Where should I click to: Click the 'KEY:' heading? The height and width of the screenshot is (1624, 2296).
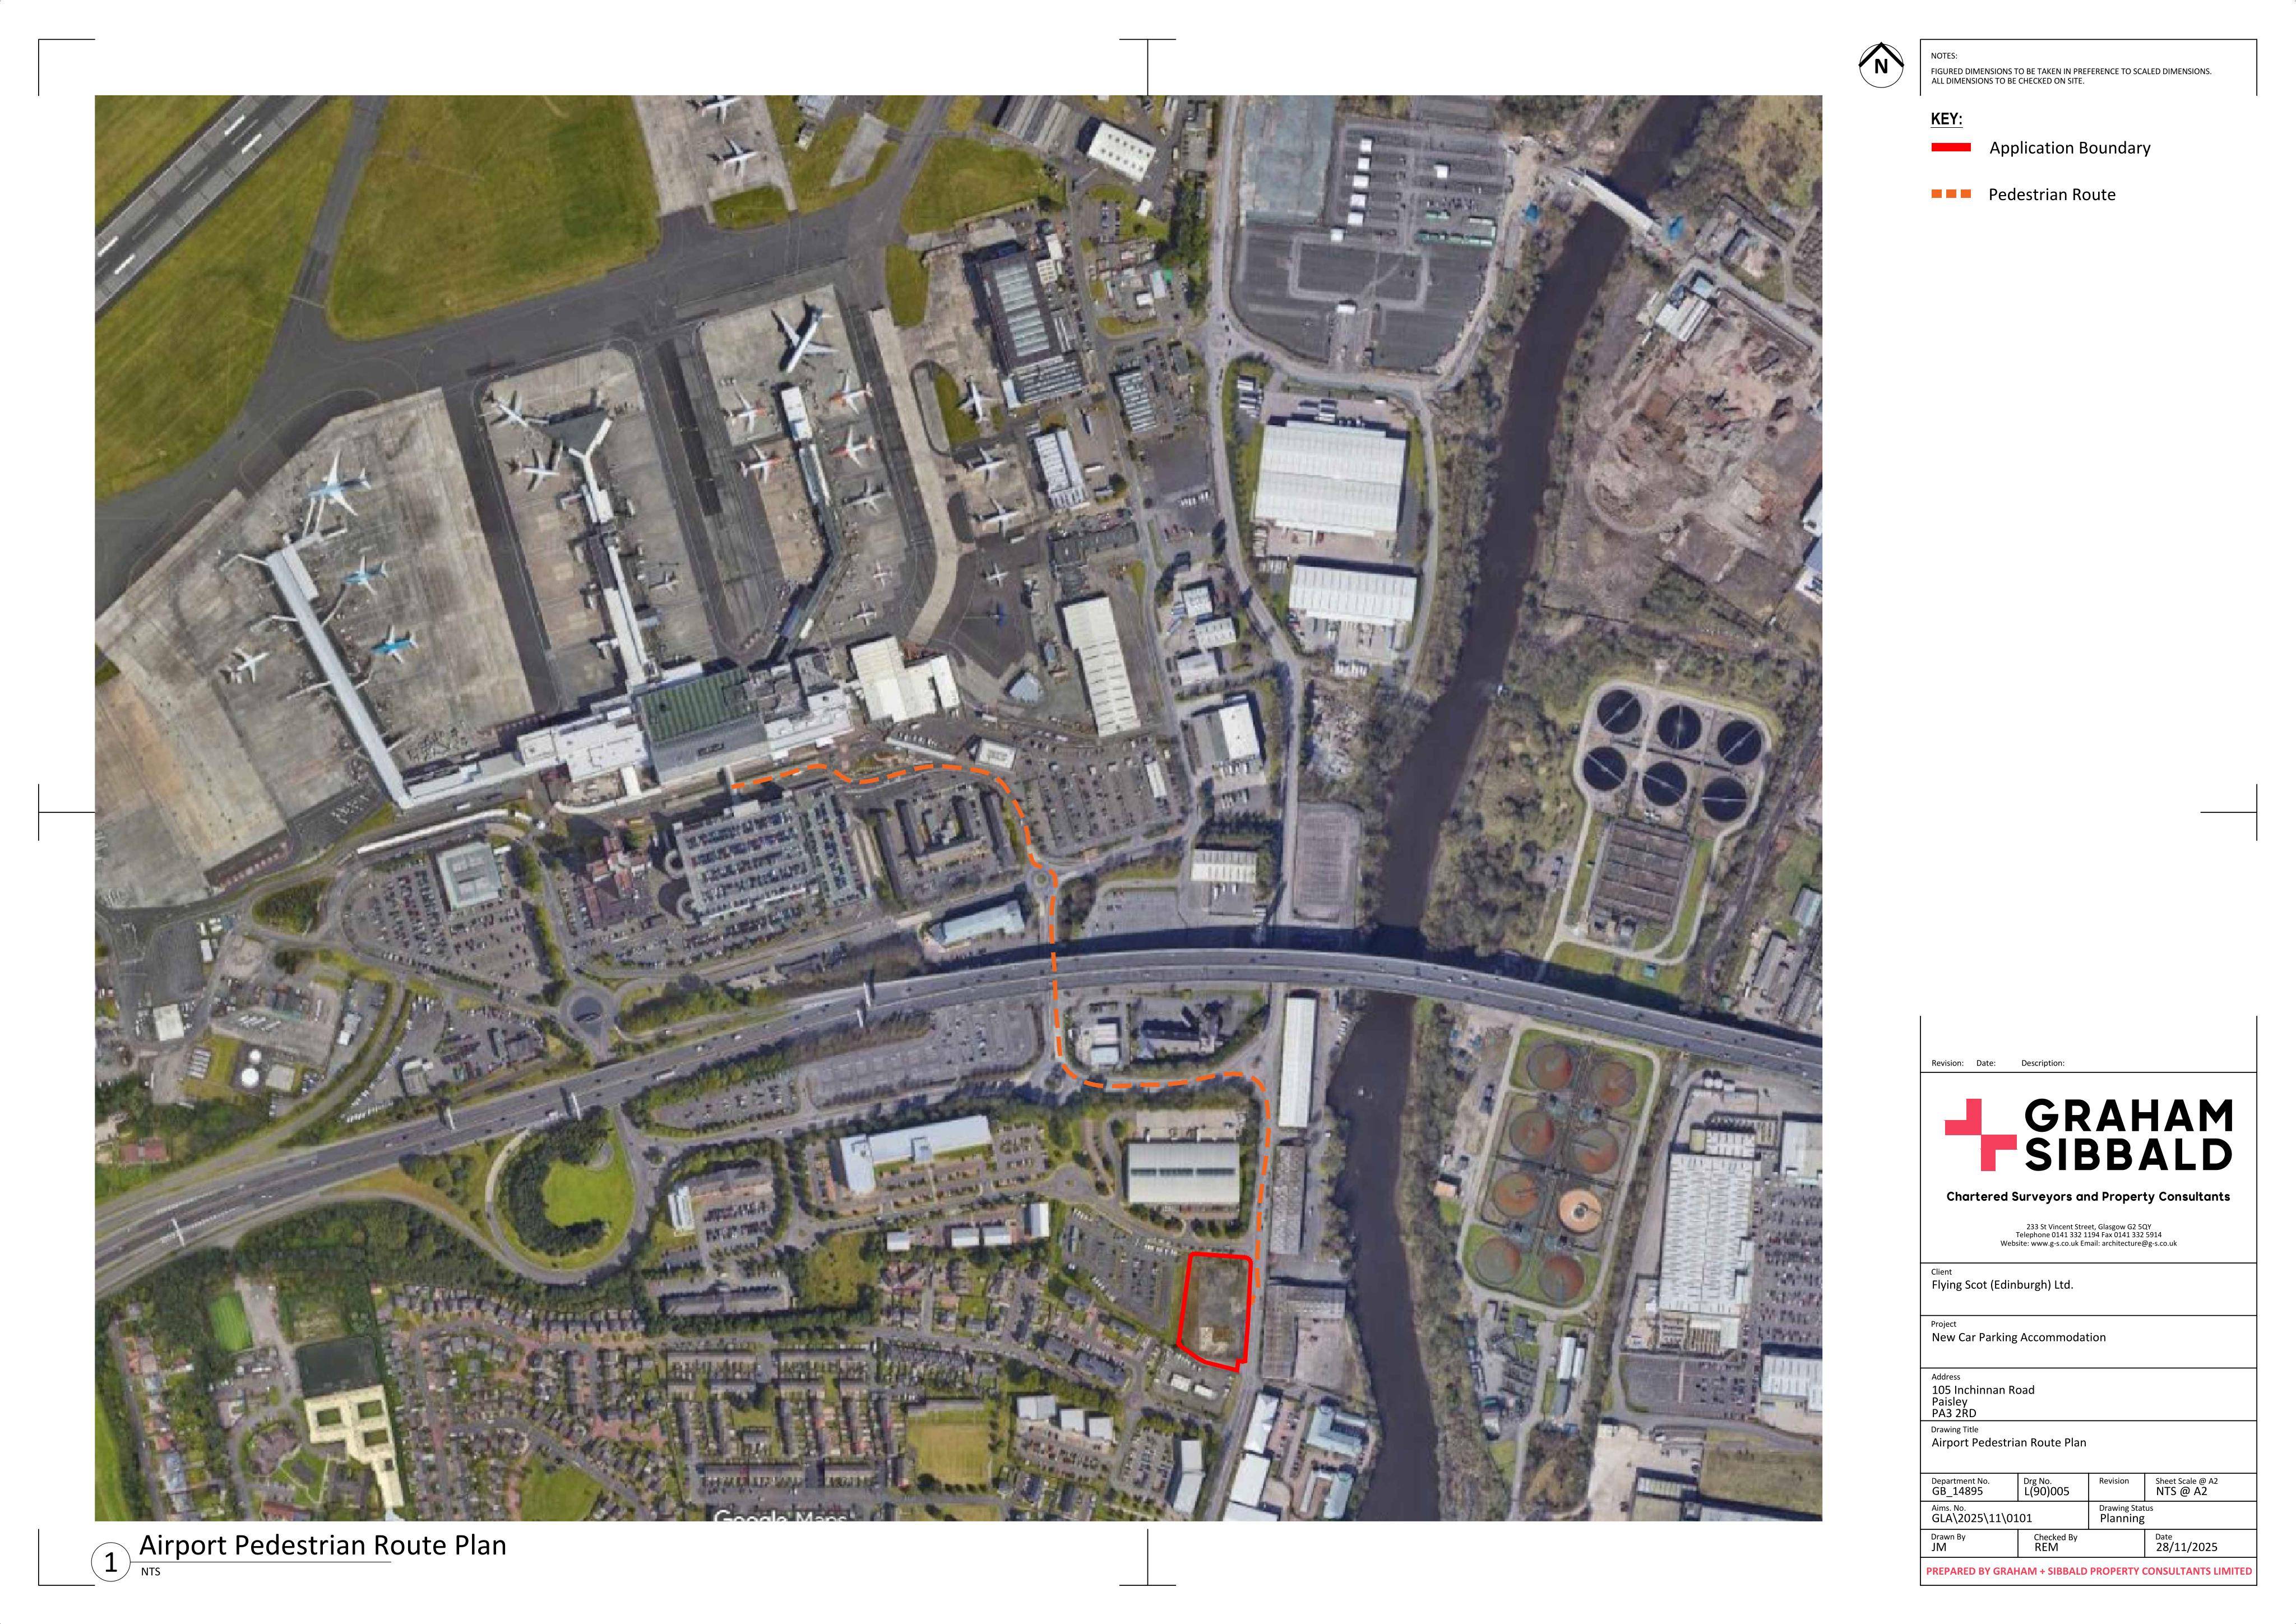pyautogui.click(x=1946, y=119)
